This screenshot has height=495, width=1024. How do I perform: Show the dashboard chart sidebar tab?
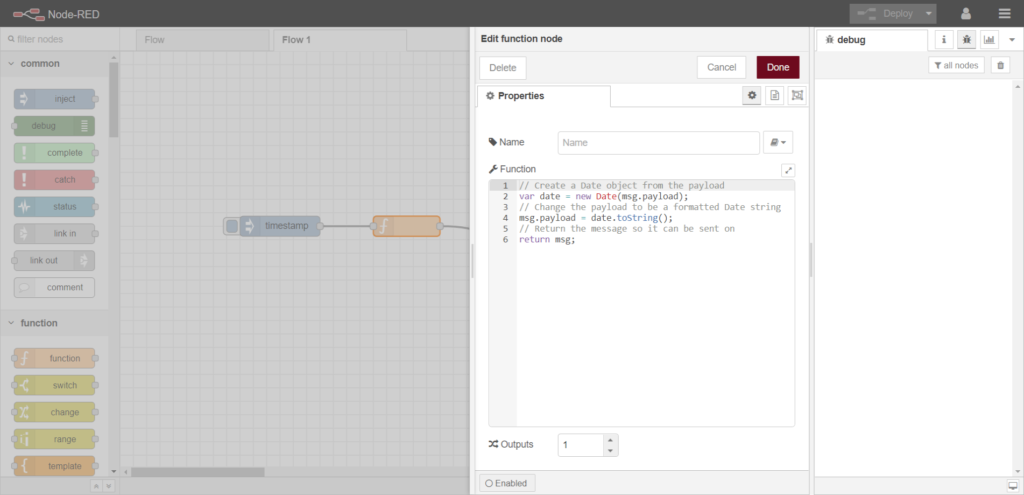point(989,40)
